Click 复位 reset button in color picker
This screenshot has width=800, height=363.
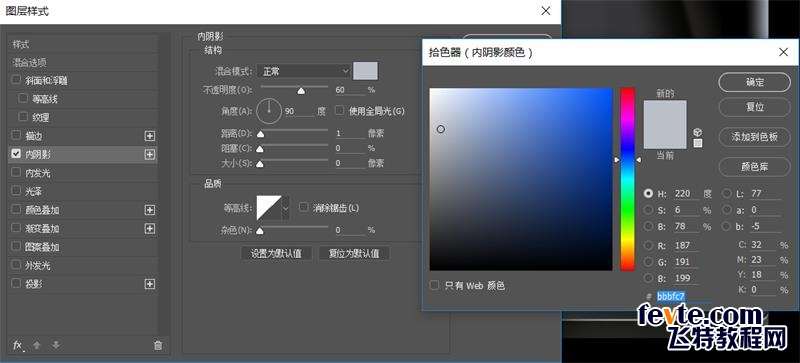point(755,108)
